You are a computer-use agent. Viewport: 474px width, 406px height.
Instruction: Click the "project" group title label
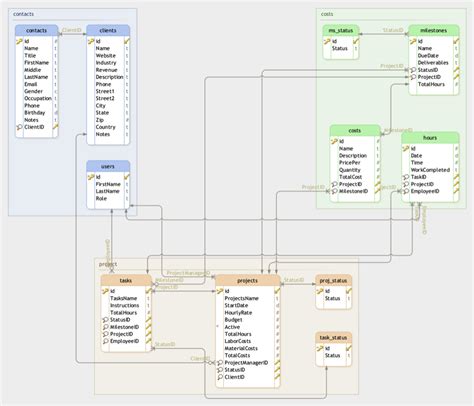tap(108, 264)
